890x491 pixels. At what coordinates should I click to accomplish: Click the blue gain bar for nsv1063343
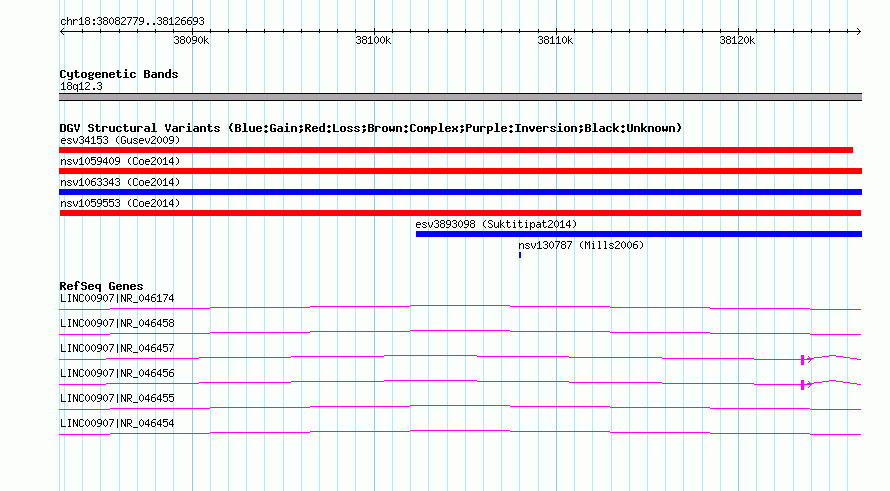(460, 192)
